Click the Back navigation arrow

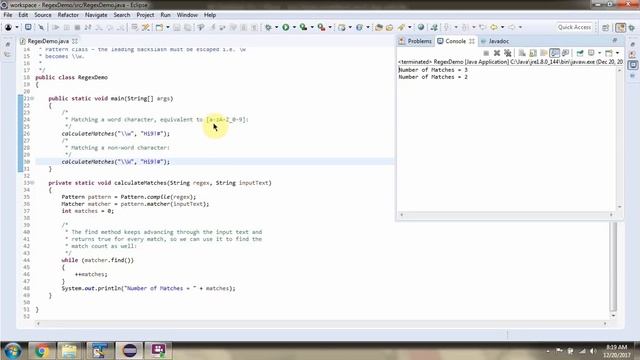tap(494, 27)
